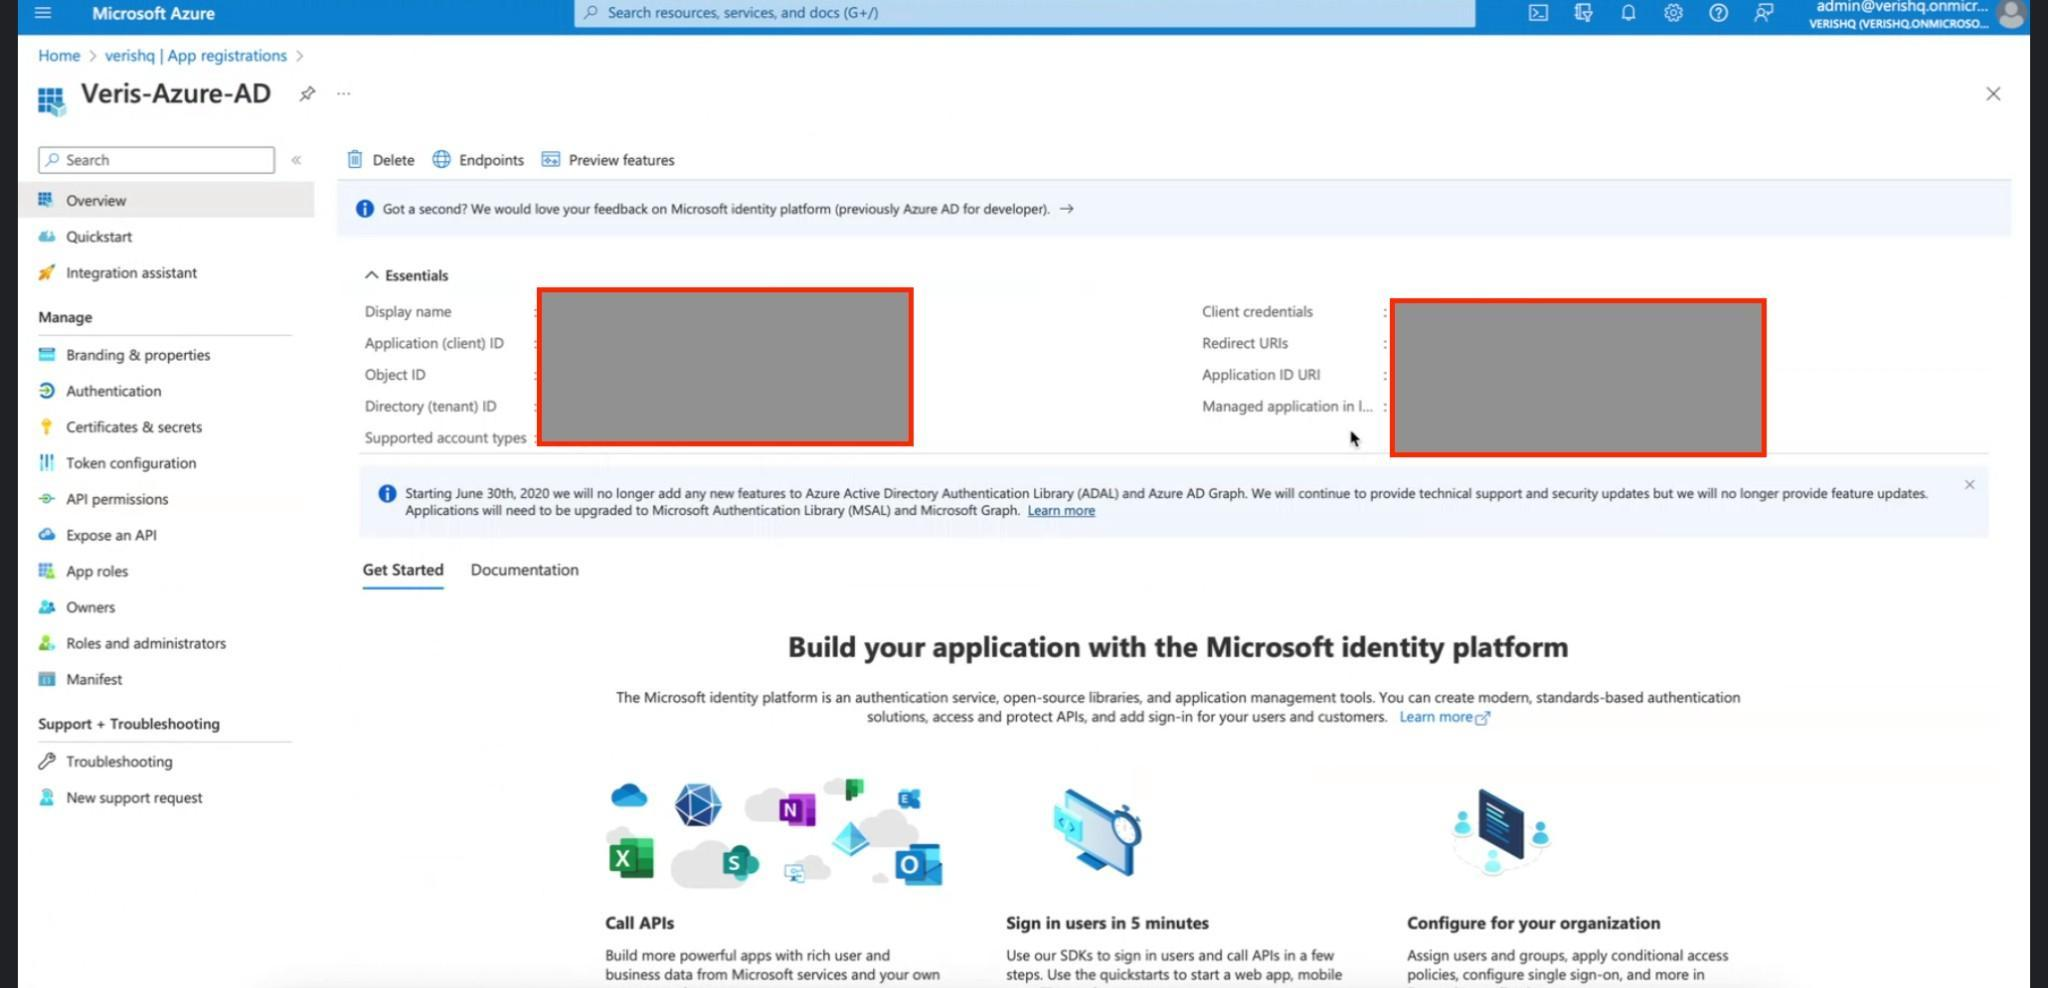Switch to the Documentation tab
Viewport: 2048px width, 988px height.
coord(524,570)
